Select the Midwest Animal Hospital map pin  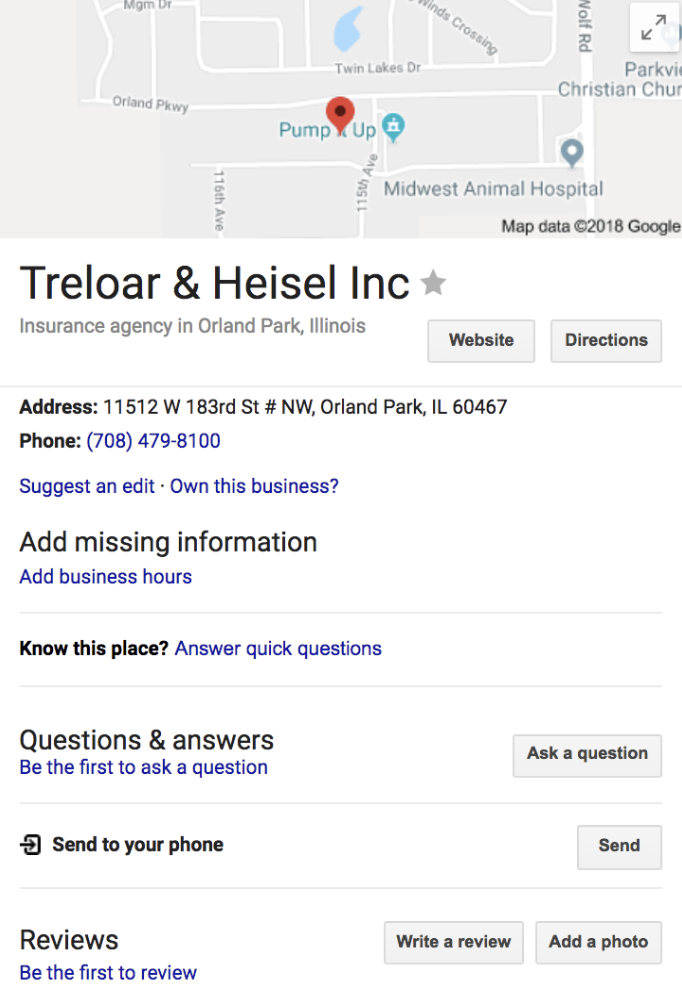[x=571, y=152]
